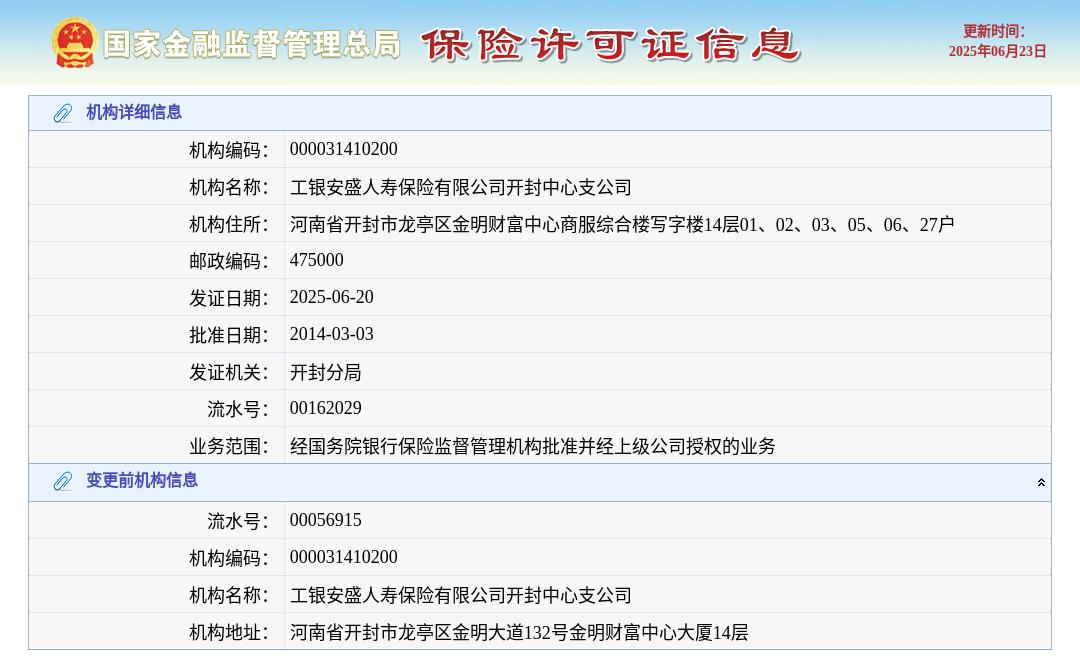Click the update date 2025年06月23日
Viewport: 1080px width, 664px height.
[x=997, y=51]
